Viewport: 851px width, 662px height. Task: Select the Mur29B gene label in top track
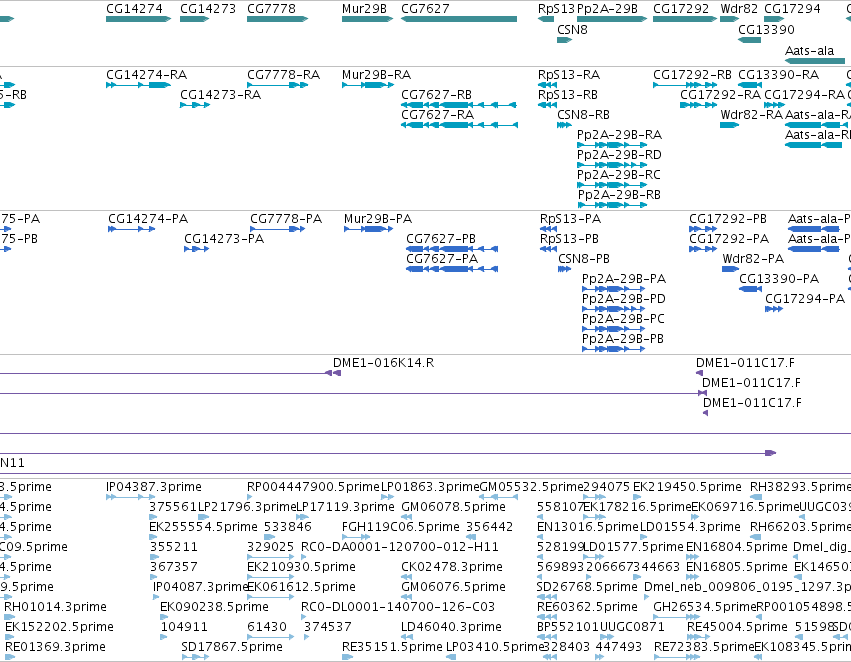[x=364, y=9]
